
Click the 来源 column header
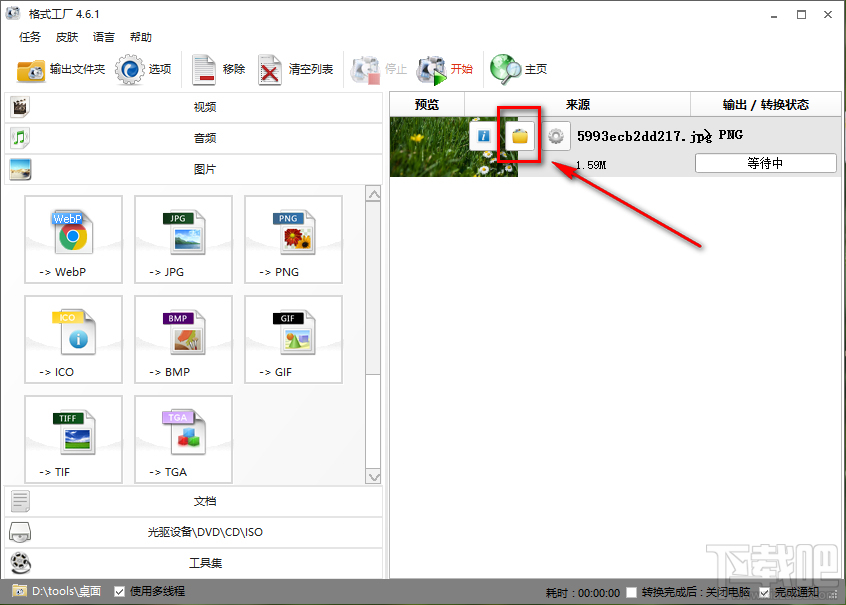577,105
